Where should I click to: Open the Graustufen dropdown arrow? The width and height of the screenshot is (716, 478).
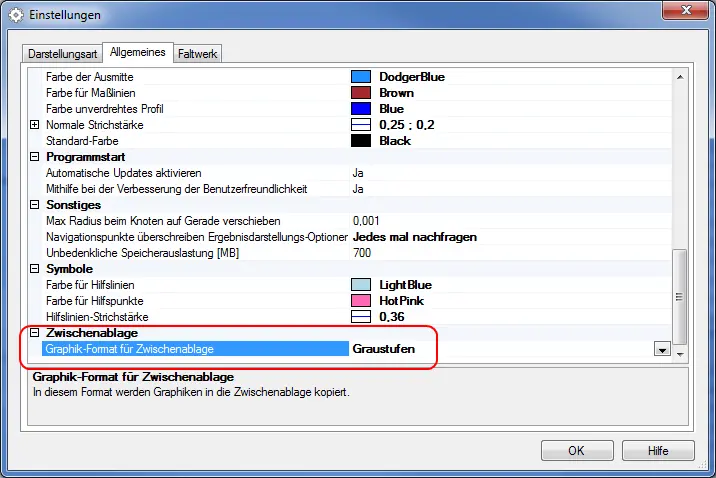(x=662, y=350)
